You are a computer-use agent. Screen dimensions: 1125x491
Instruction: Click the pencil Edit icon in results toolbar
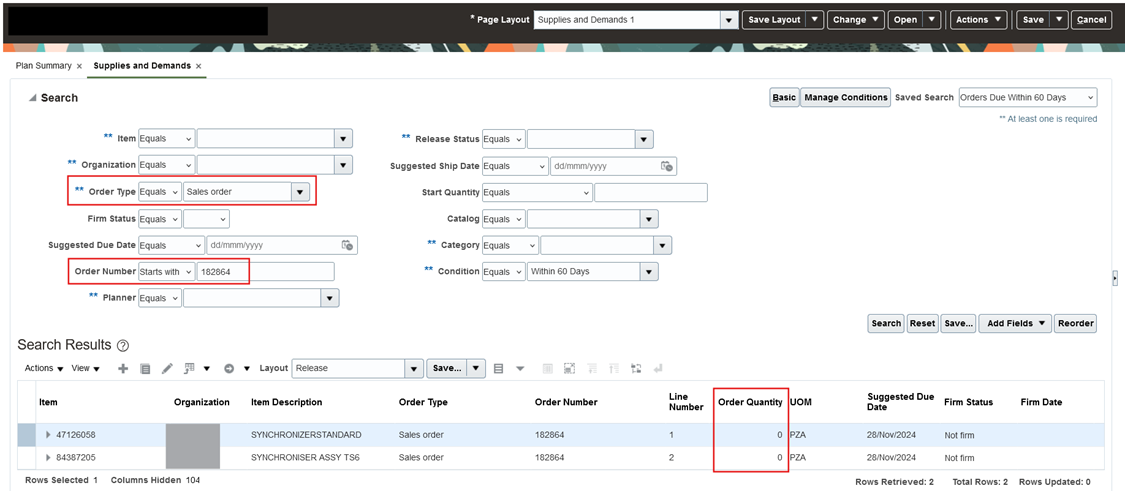[167, 368]
